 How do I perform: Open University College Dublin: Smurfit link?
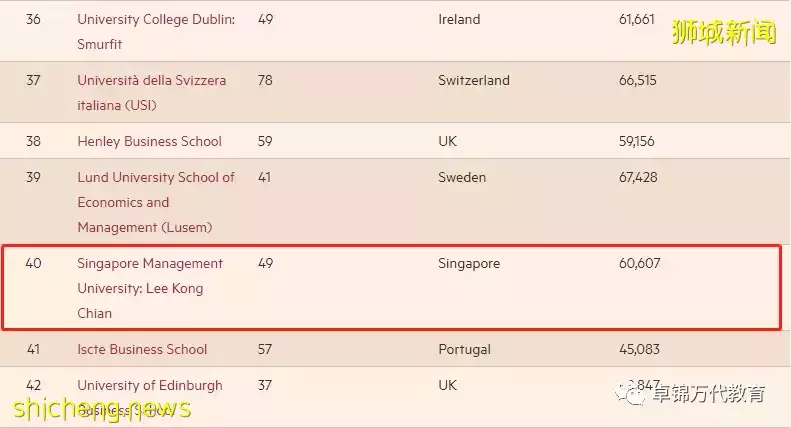(156, 32)
